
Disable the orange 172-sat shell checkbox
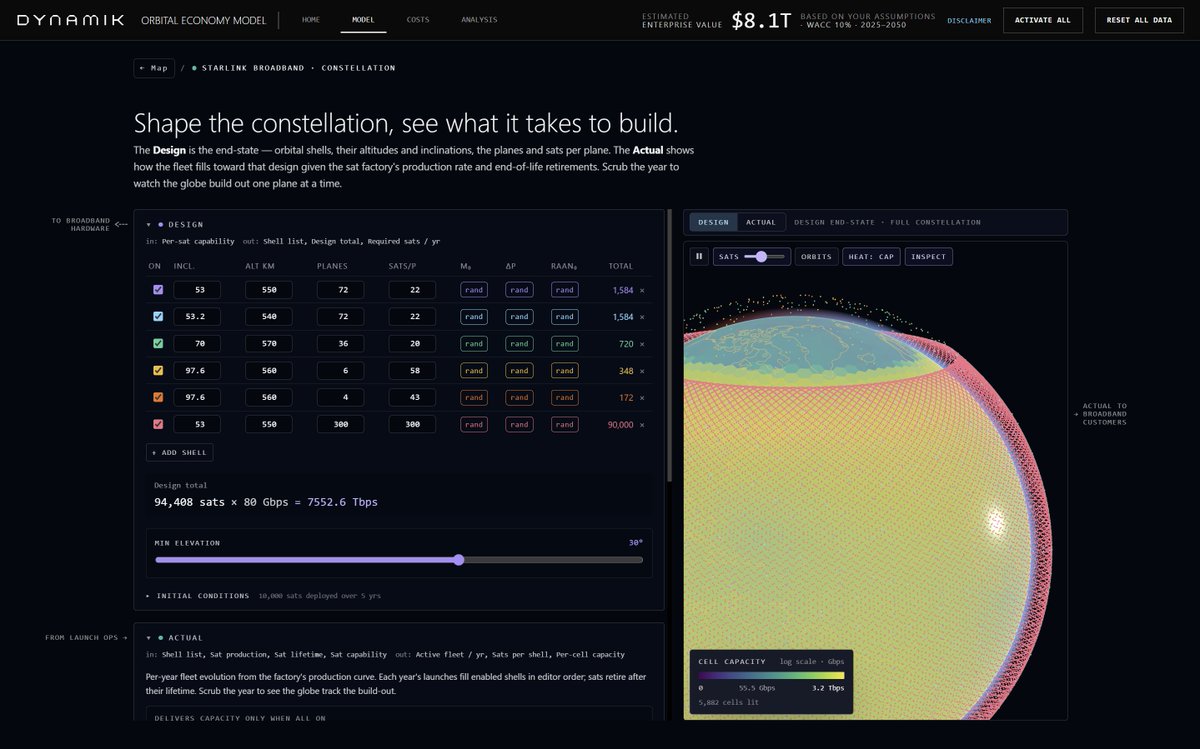coord(157,398)
